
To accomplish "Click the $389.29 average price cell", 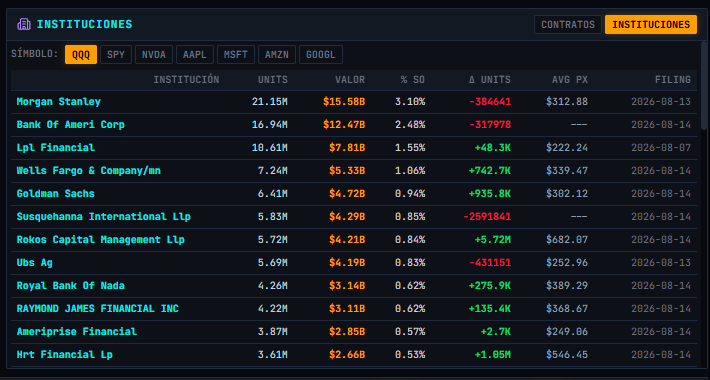I will [567, 286].
